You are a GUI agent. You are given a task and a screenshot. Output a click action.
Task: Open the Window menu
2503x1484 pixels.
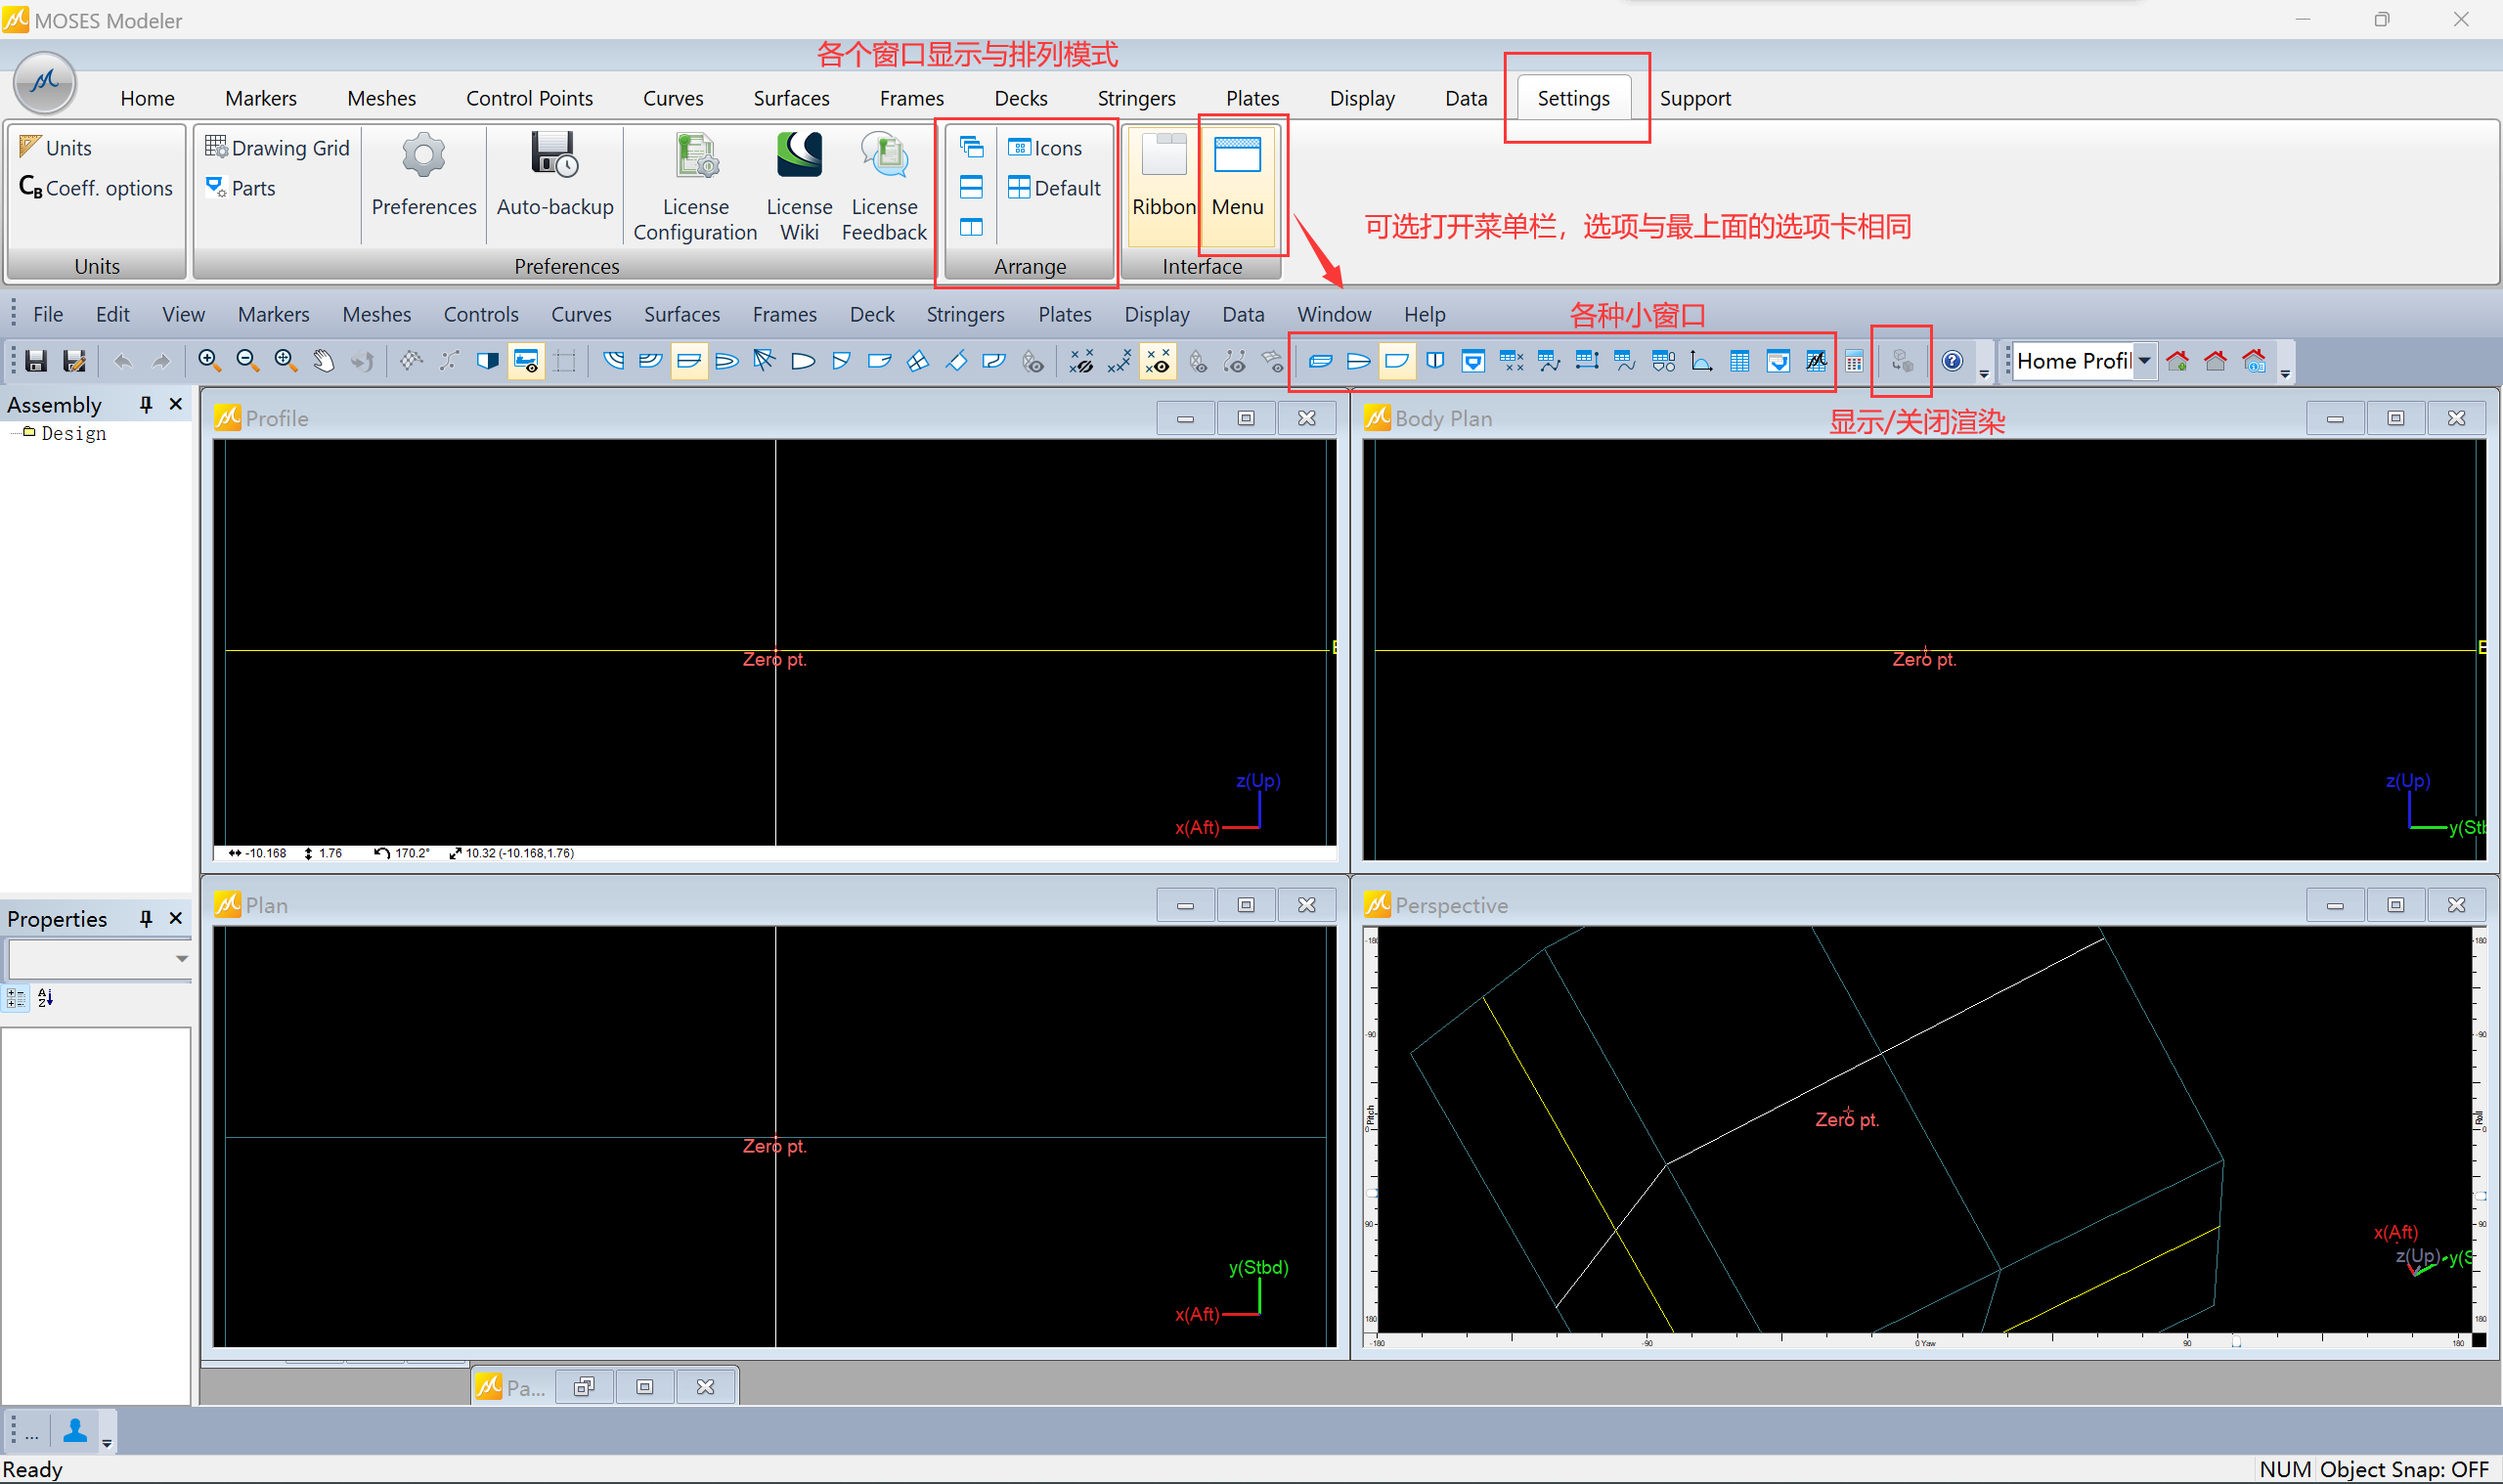click(1333, 314)
